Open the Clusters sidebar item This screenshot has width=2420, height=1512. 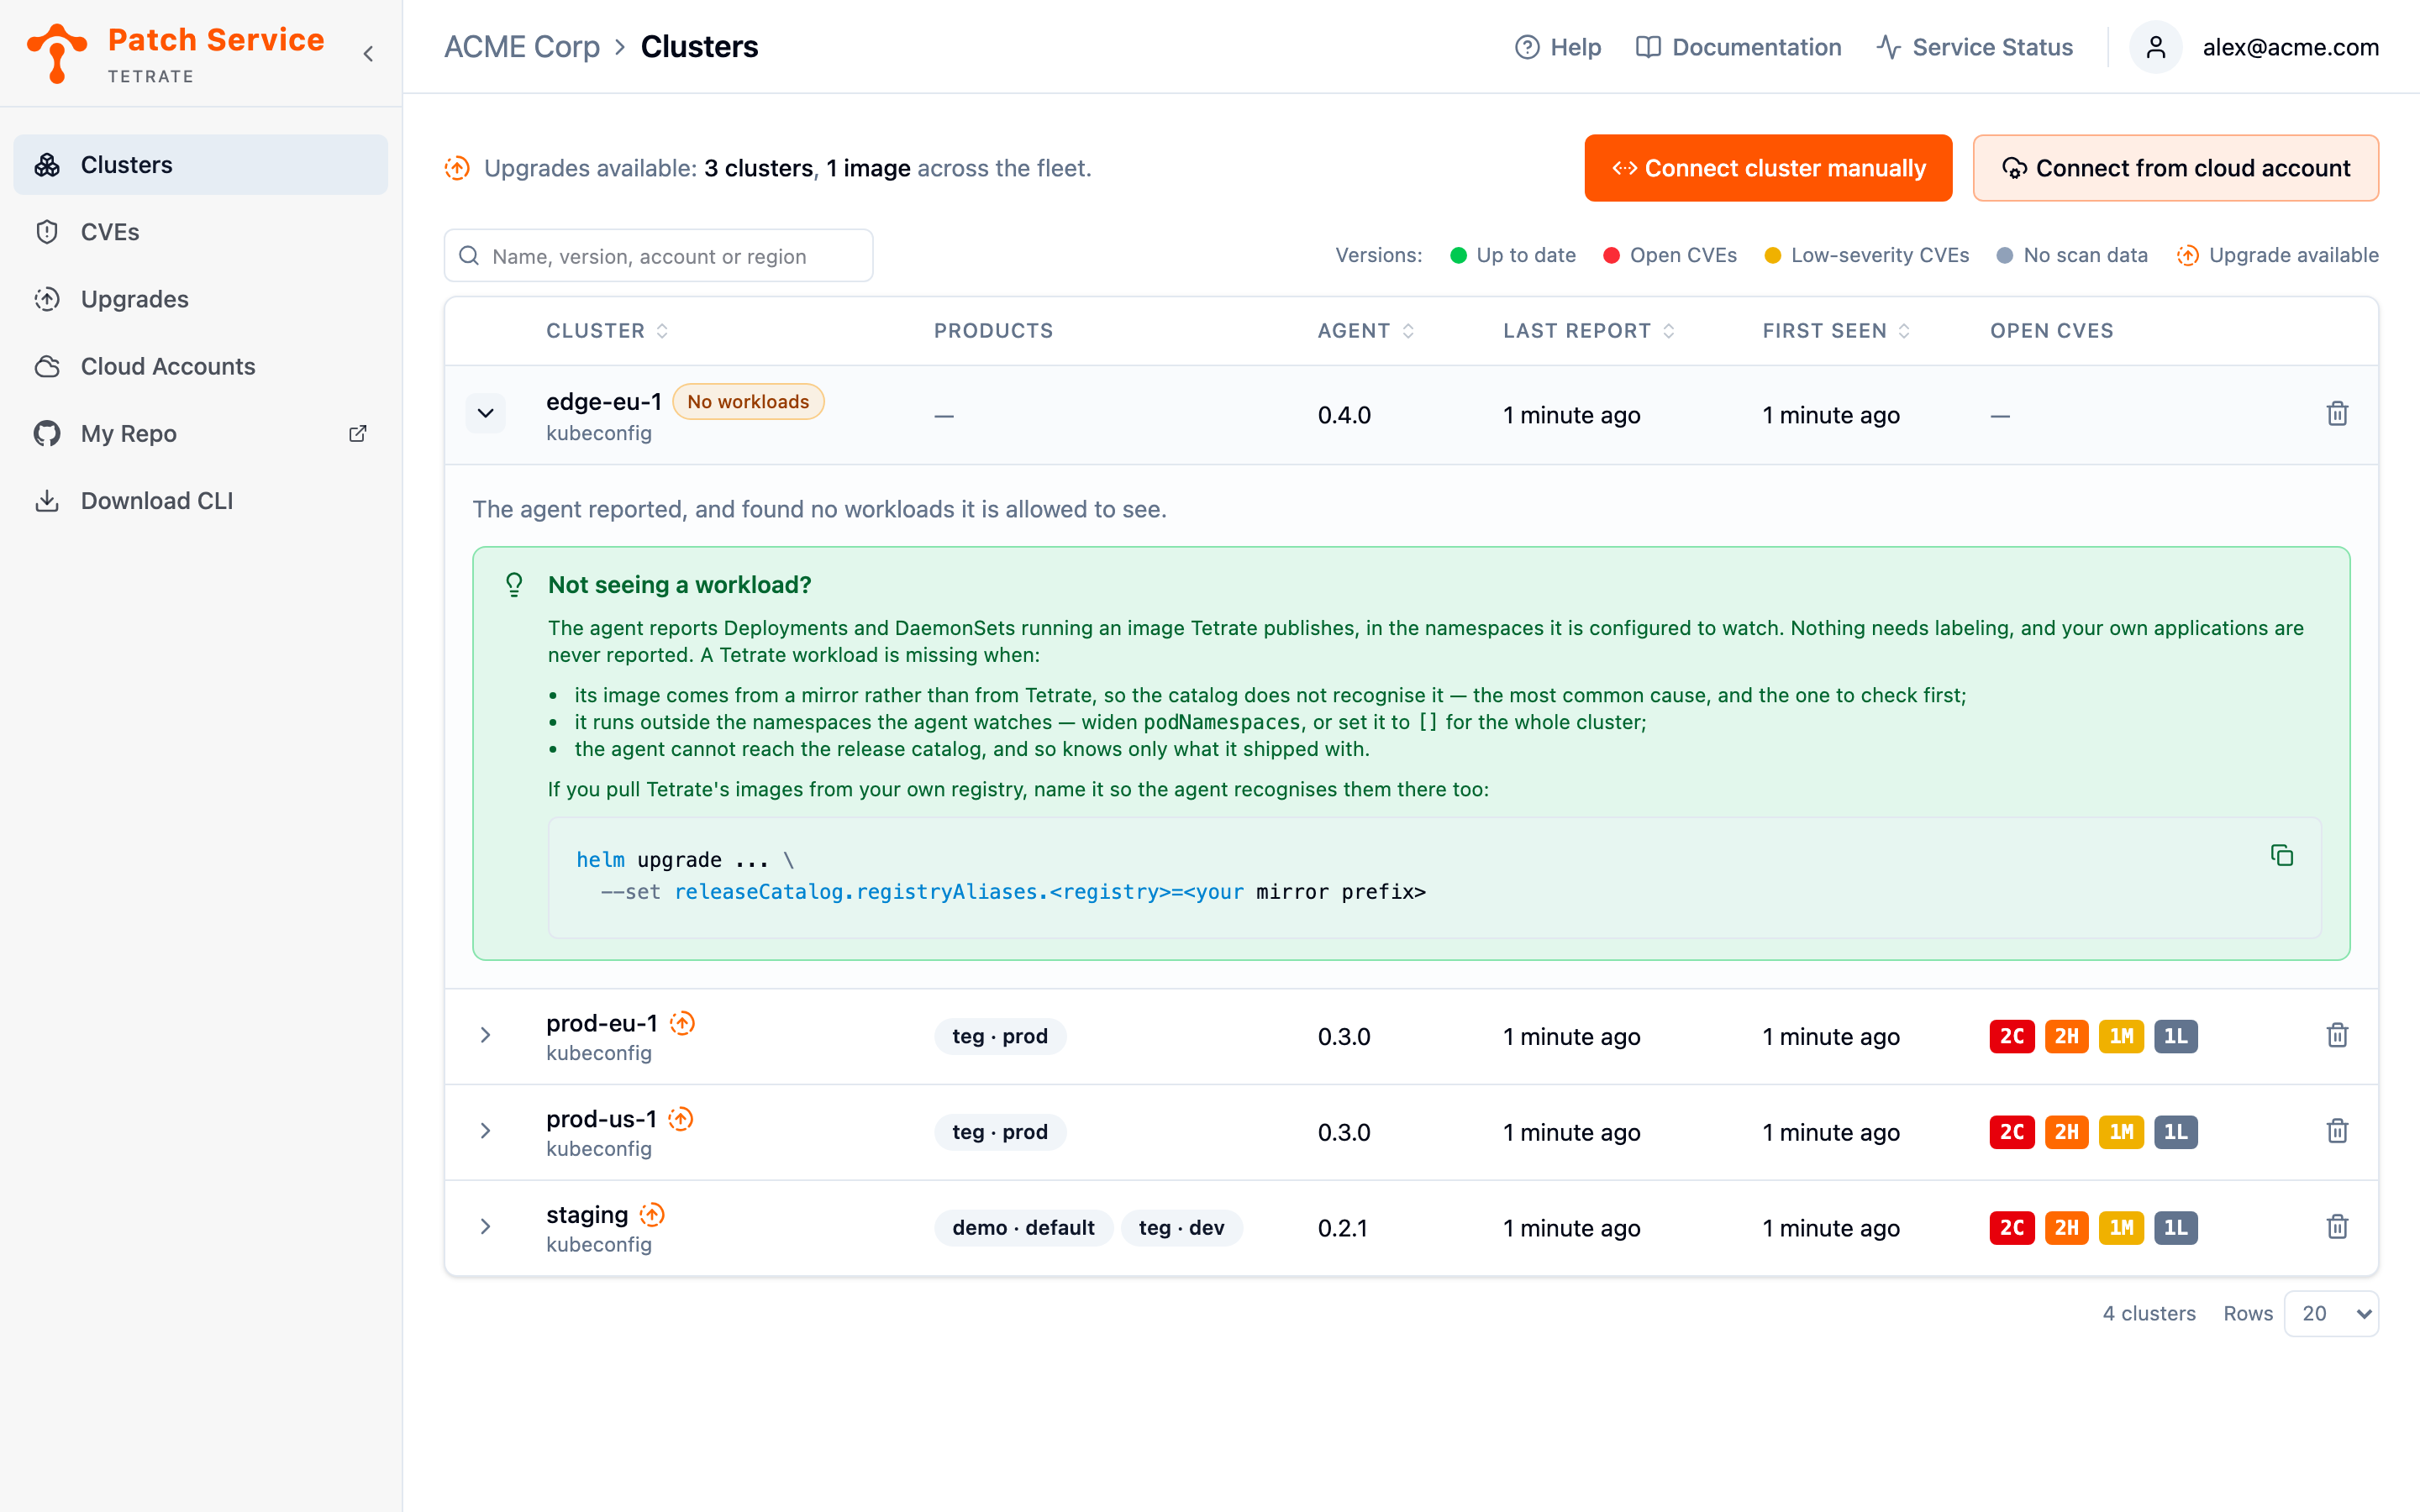(x=200, y=165)
